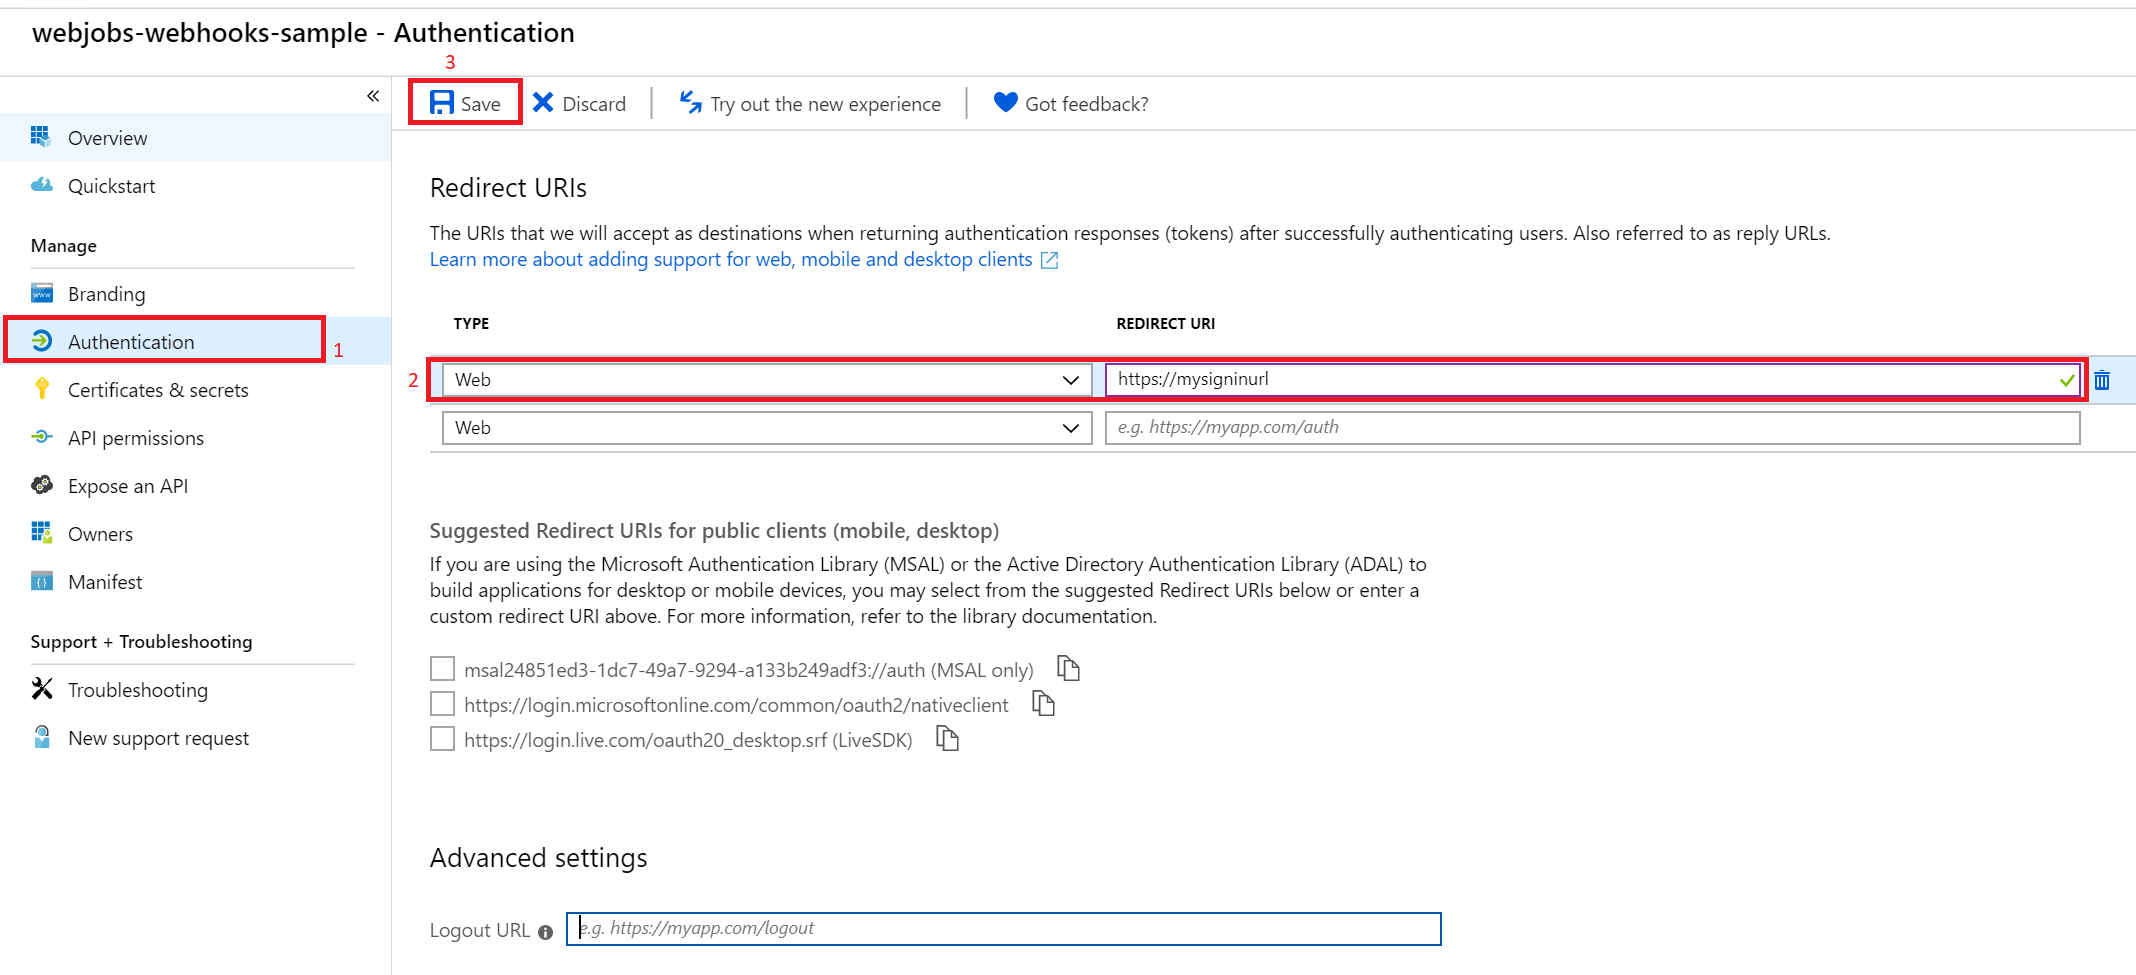Screen dimensions: 2136x975
Task: Try out the new experience
Action: click(810, 103)
